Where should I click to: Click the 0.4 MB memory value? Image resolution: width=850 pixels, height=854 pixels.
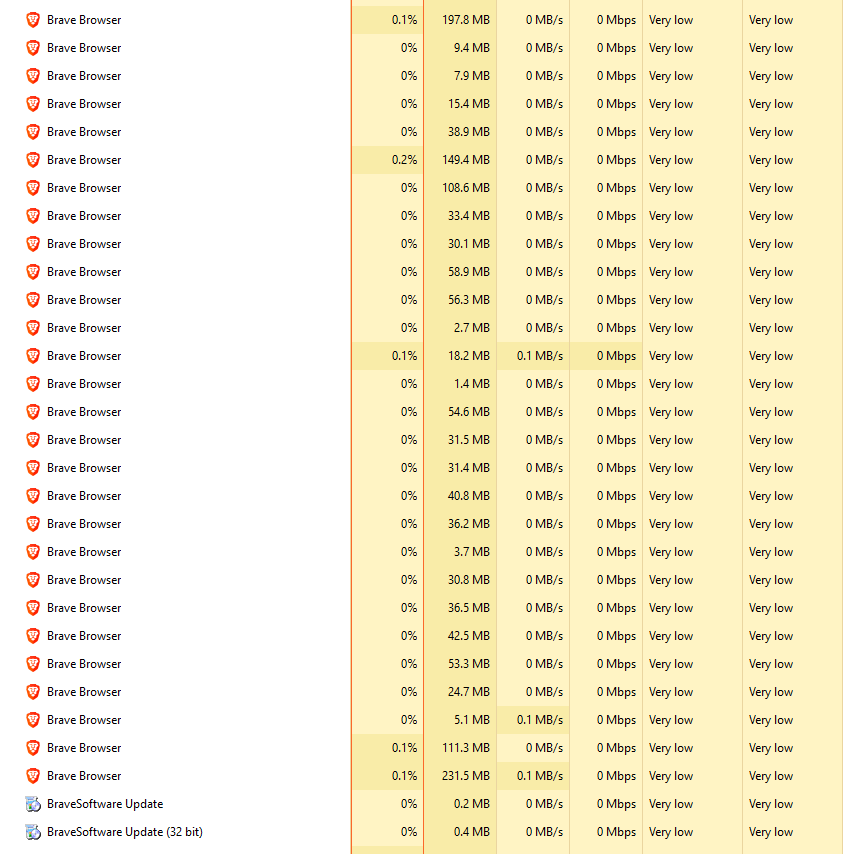coord(472,832)
